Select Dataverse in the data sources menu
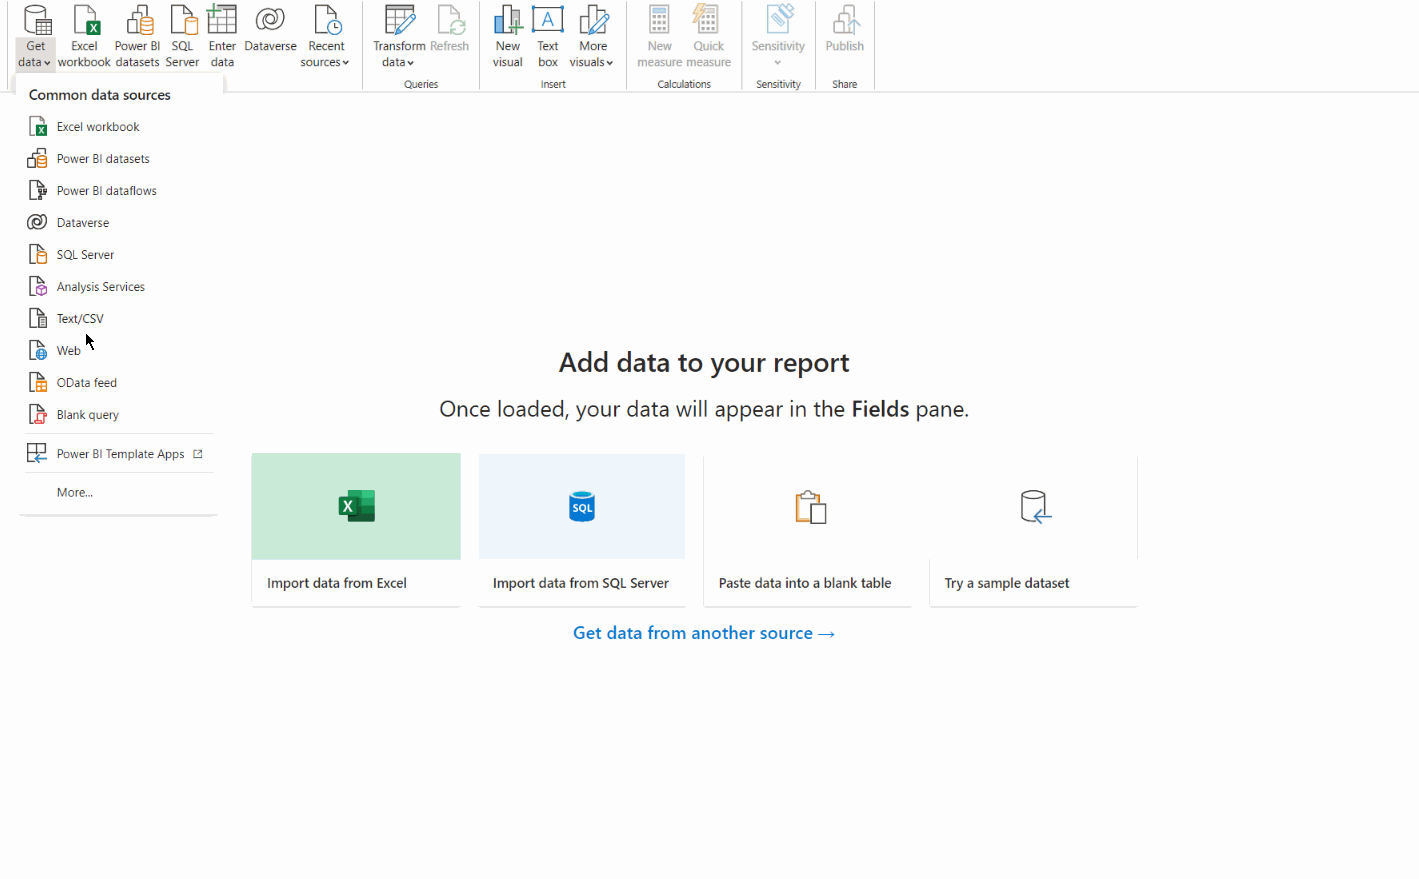The height and width of the screenshot is (879, 1419). click(x=118, y=223)
